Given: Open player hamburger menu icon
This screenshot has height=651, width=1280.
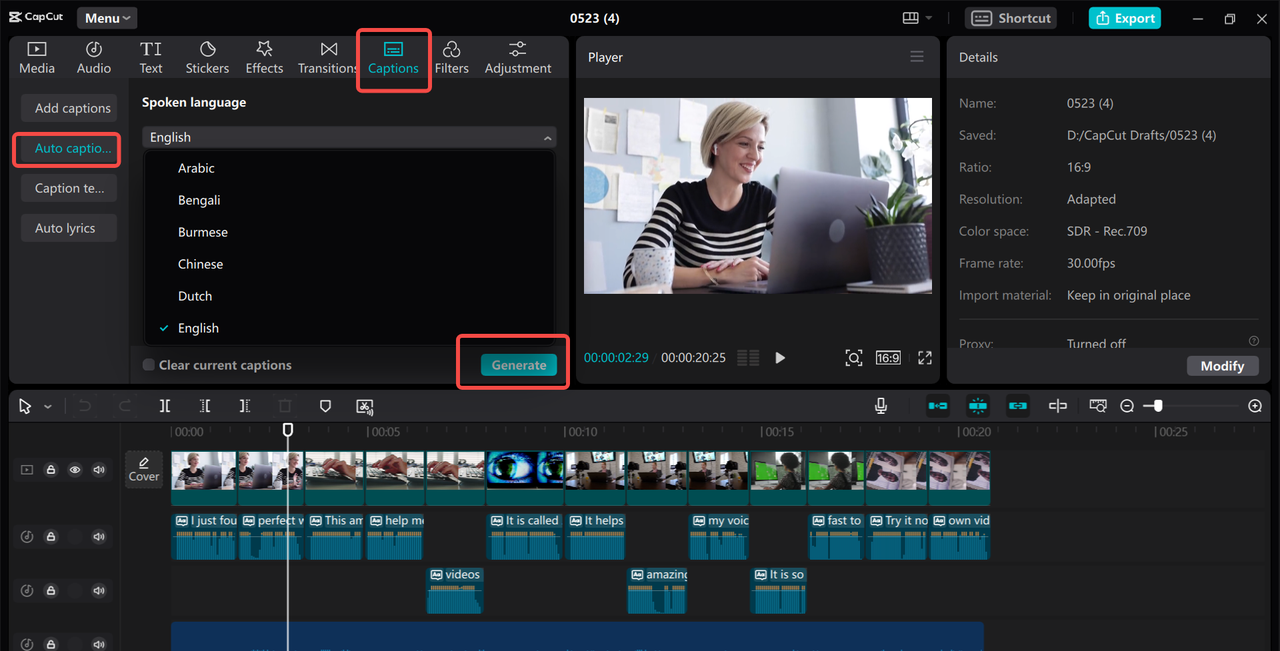Looking at the screenshot, I should [917, 57].
